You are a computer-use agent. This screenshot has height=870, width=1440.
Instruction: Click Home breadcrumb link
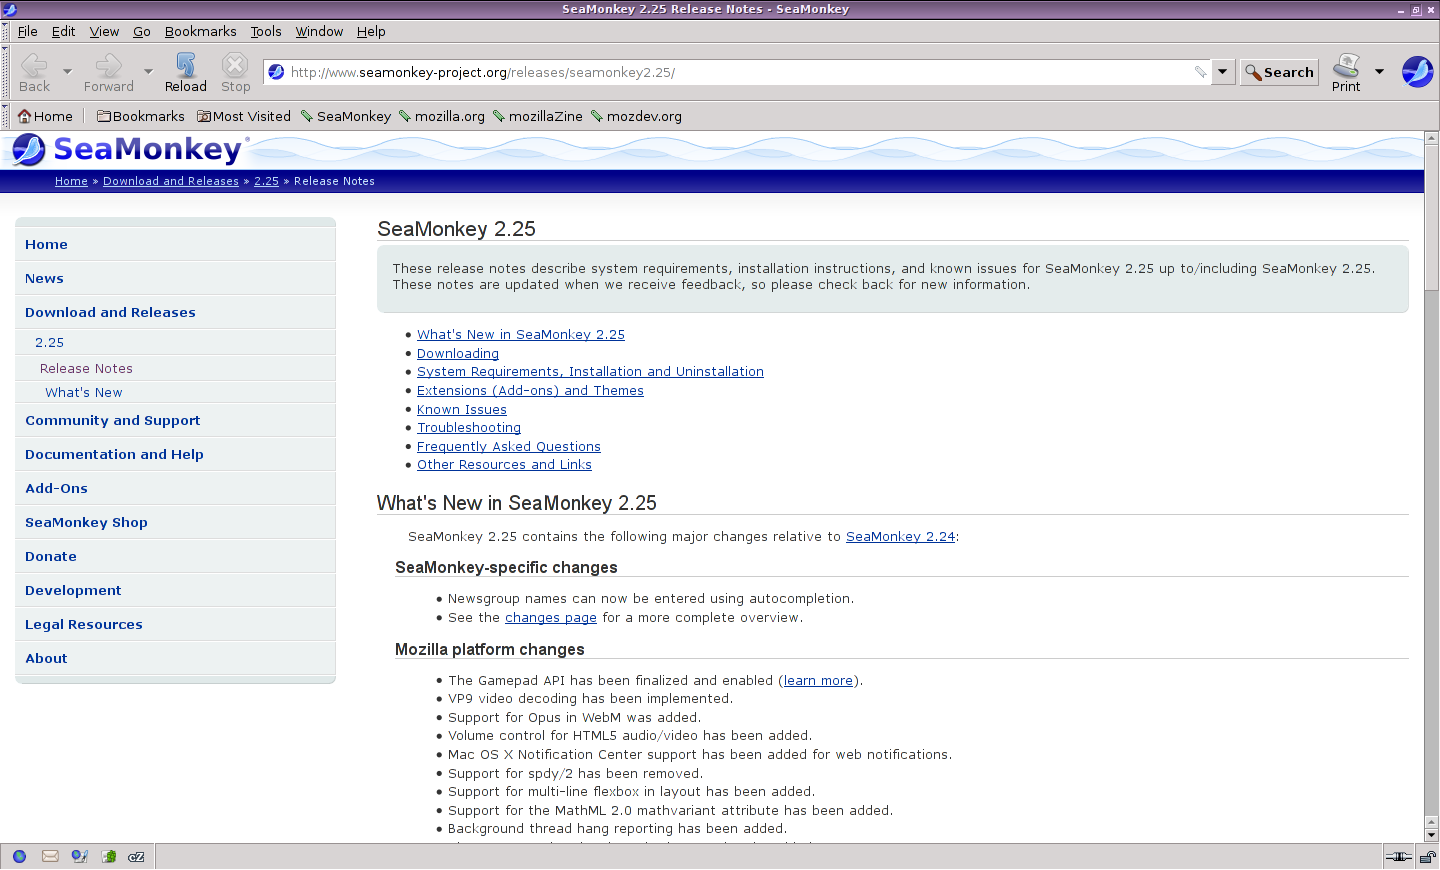71,181
